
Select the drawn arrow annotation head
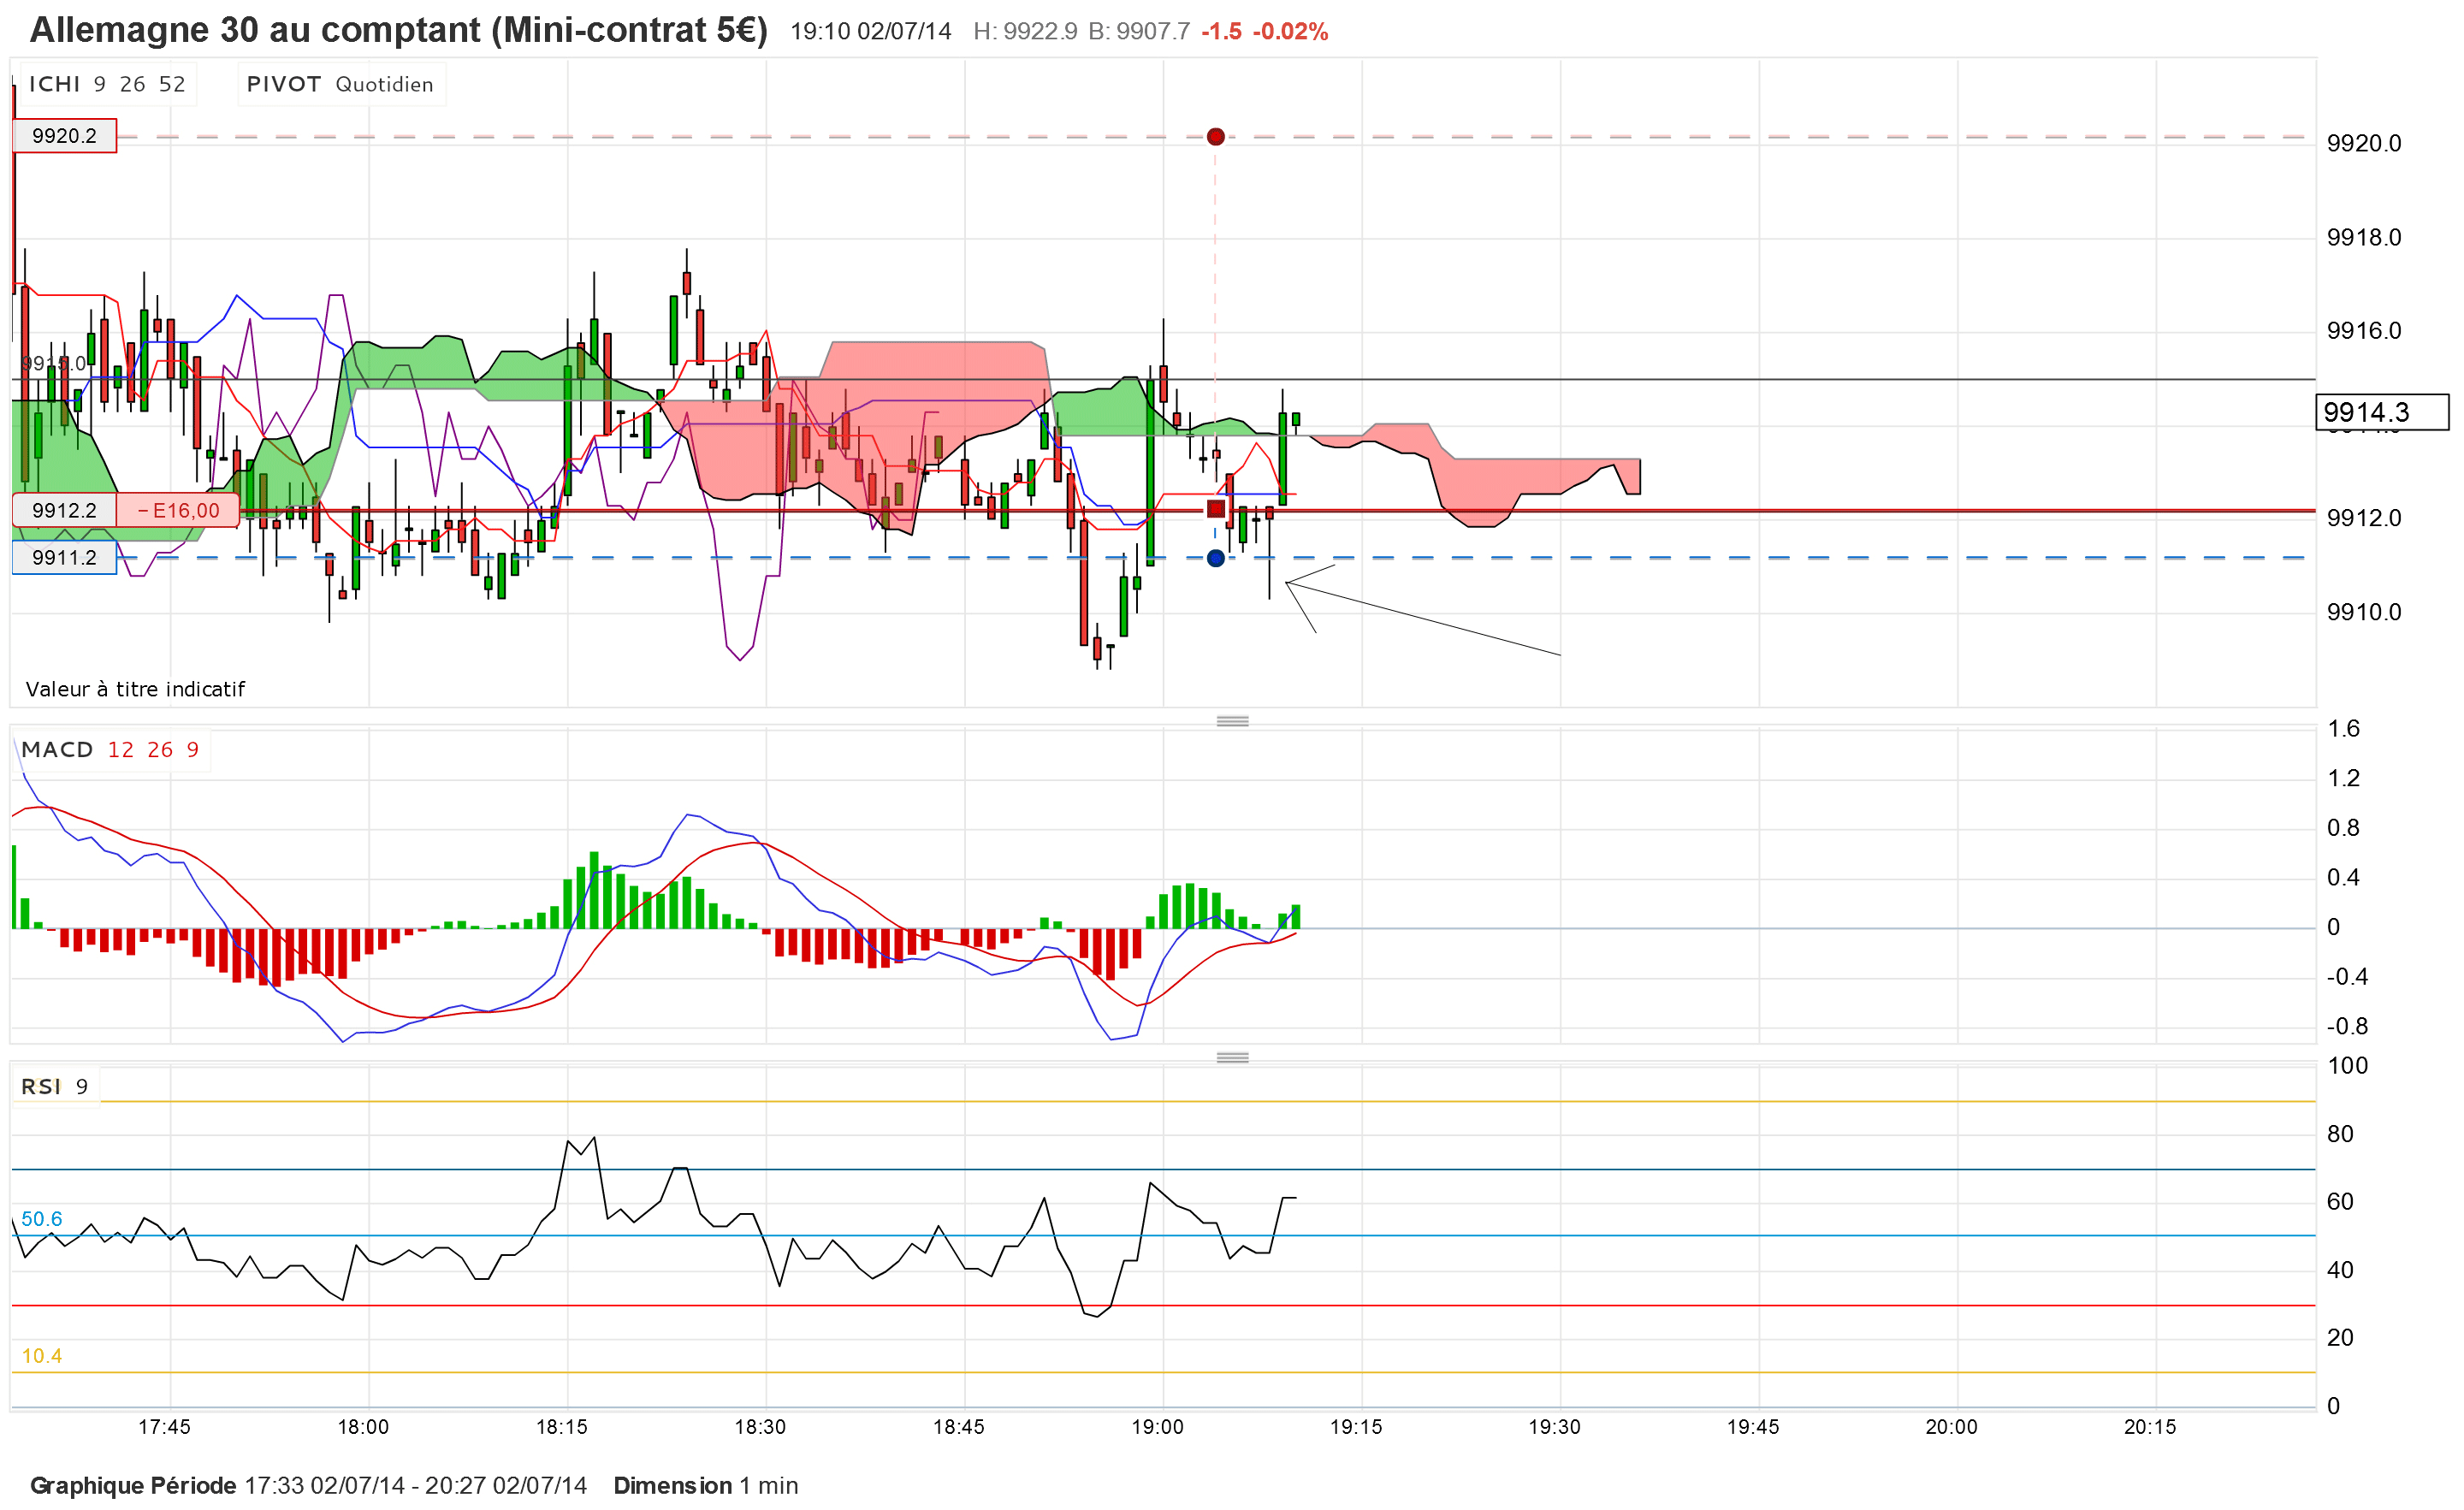coord(1288,582)
